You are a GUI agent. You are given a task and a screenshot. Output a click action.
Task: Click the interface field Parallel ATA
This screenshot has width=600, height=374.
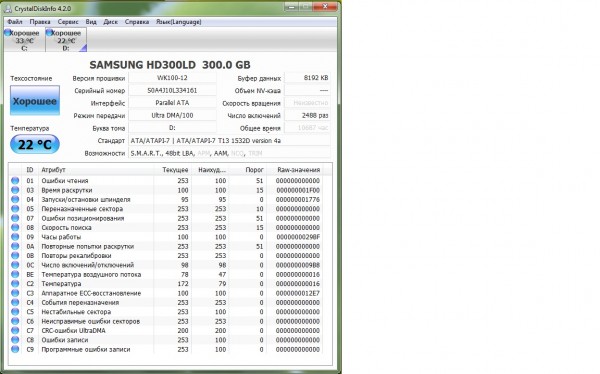click(x=172, y=103)
